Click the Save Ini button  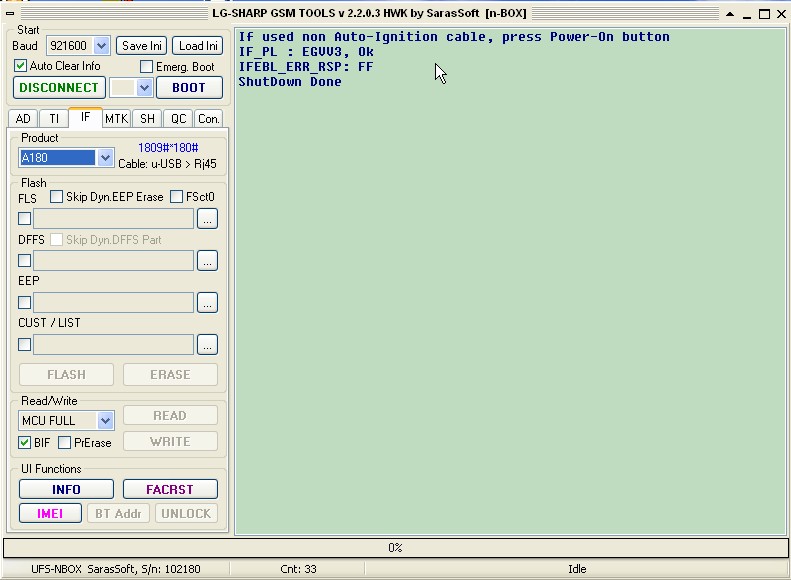[x=141, y=46]
